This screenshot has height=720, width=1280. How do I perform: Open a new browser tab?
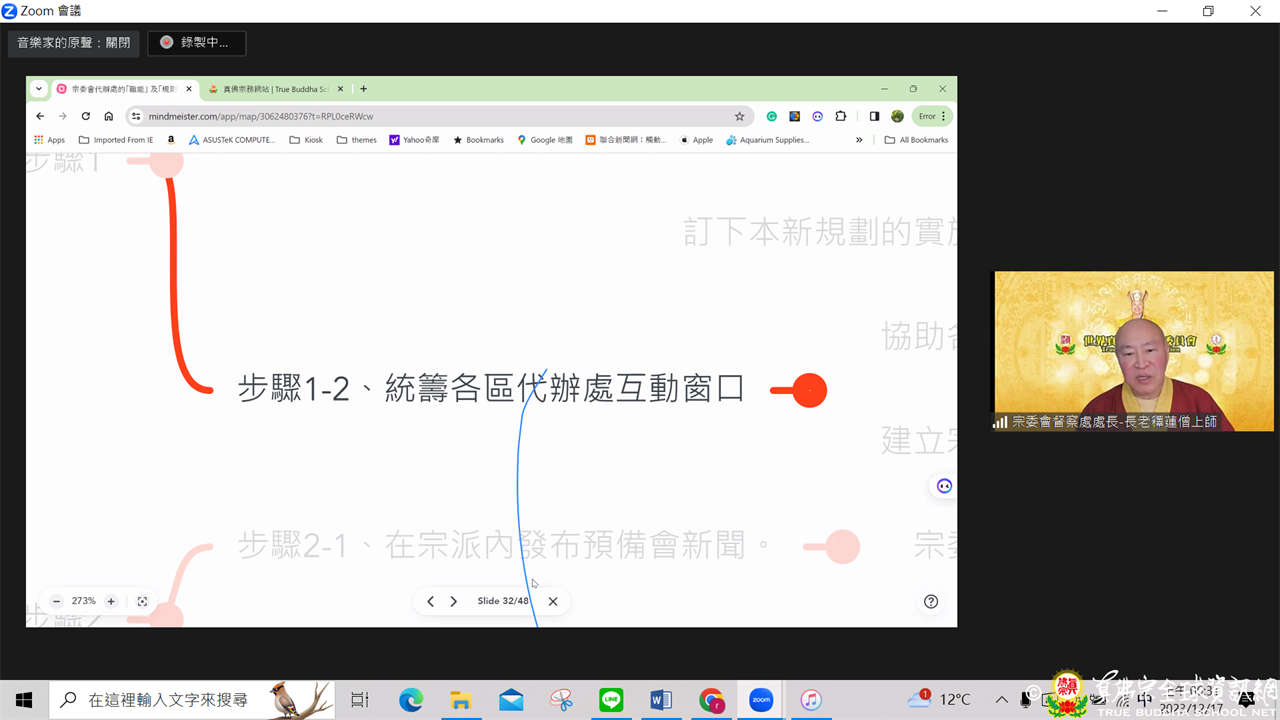[363, 89]
